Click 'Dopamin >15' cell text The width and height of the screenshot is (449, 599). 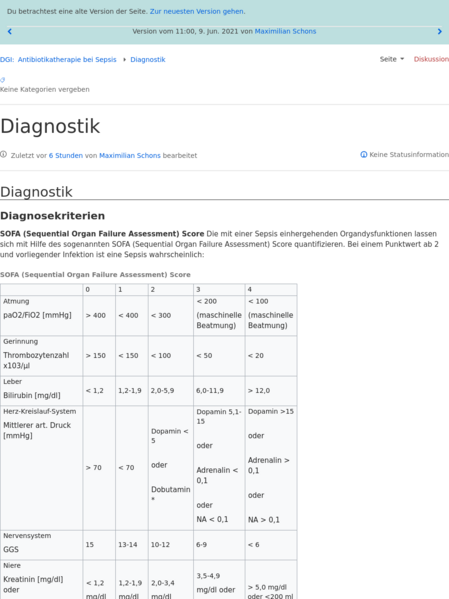point(271,411)
